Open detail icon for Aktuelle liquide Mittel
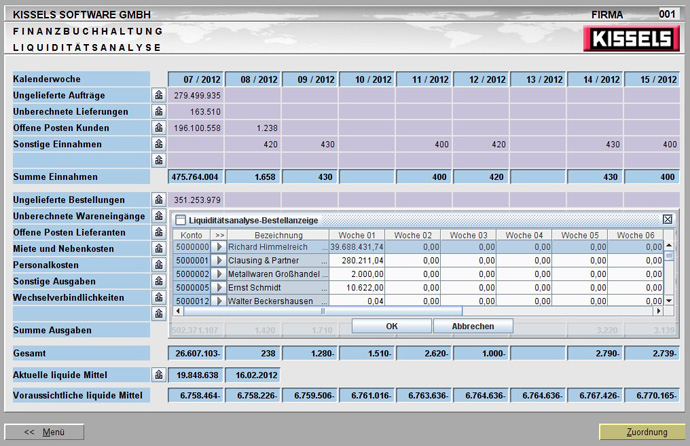Viewport: 690px width, 446px height. coord(158,375)
